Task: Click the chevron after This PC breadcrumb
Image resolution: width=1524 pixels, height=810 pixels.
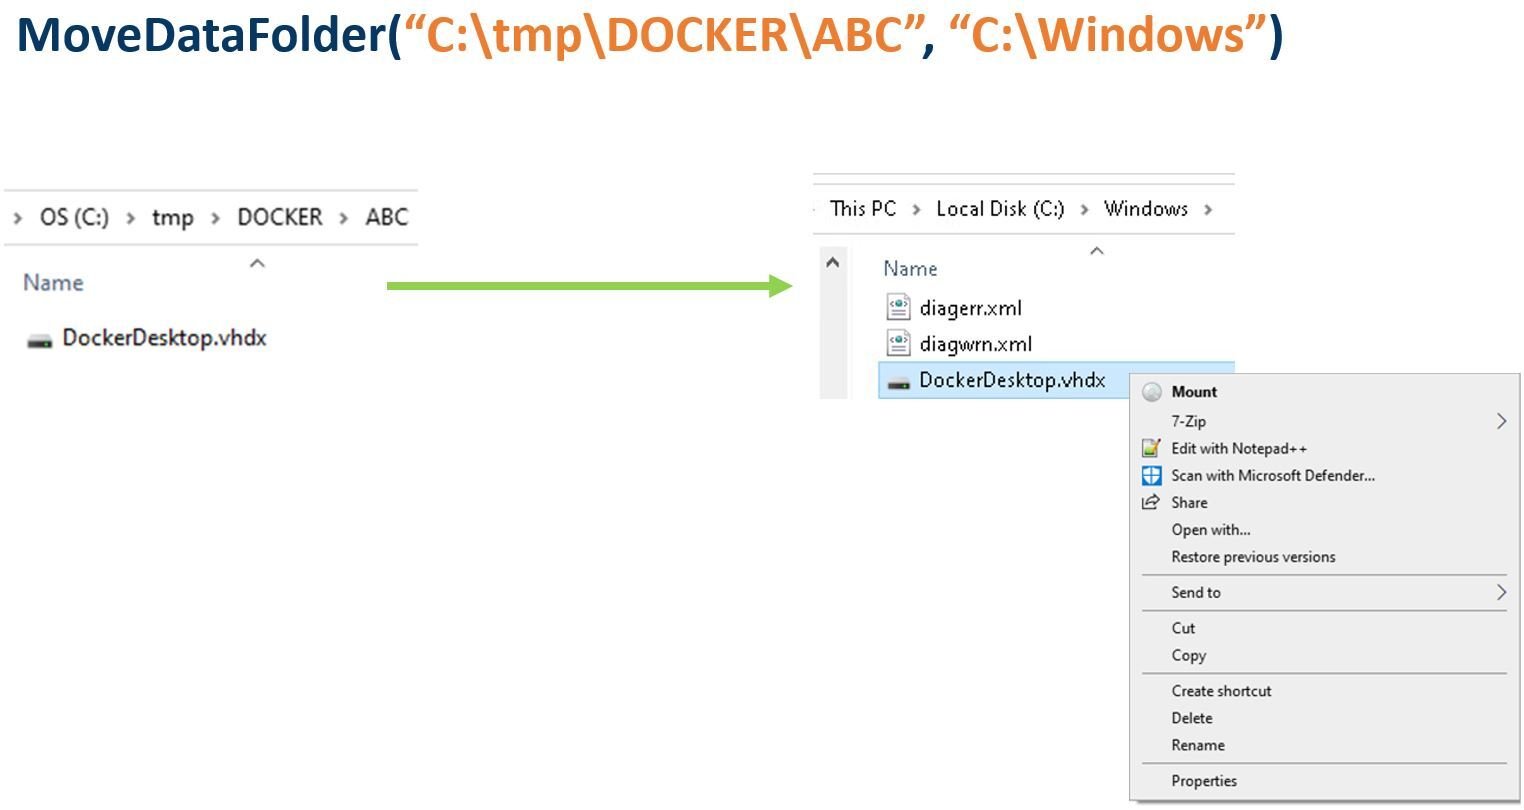Action: pyautogui.click(x=916, y=209)
